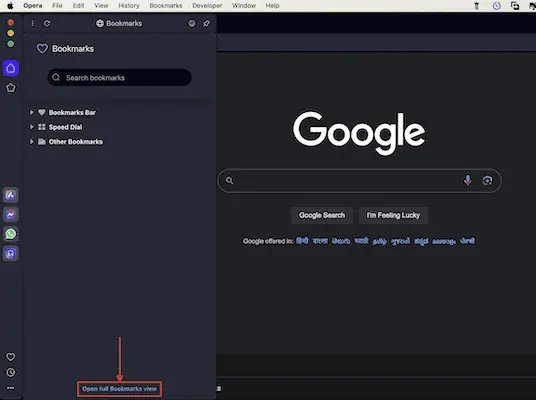Open the Developer menu
536x400 pixels.
coord(207,5)
